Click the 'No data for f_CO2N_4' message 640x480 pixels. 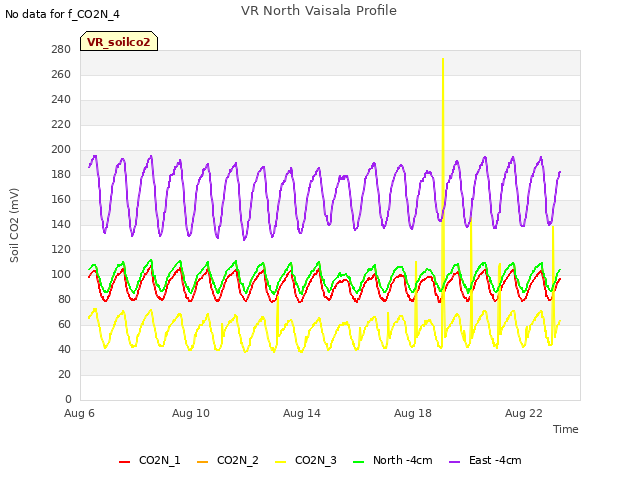[62, 14]
